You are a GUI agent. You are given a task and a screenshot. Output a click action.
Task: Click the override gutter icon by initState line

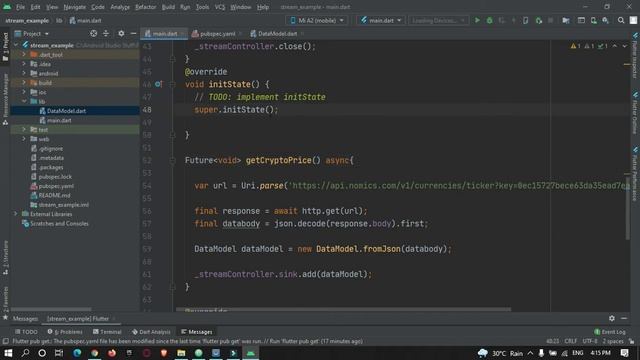159,84
